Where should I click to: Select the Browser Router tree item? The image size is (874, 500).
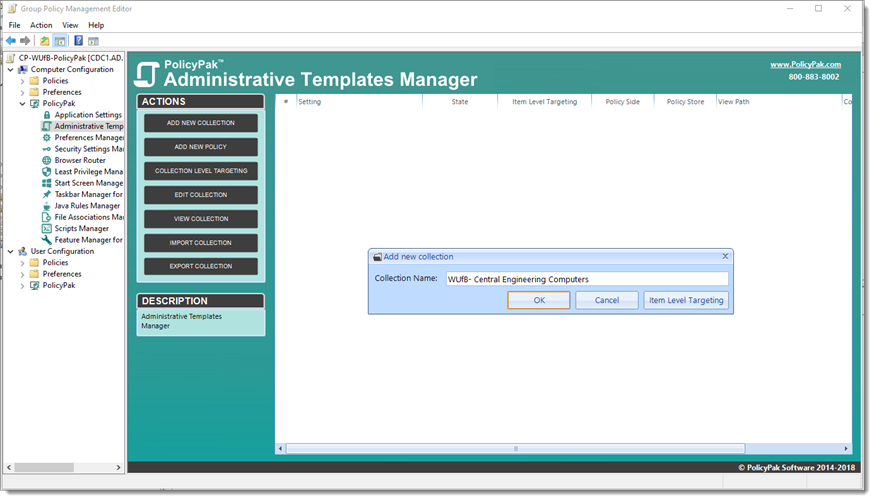pos(80,161)
